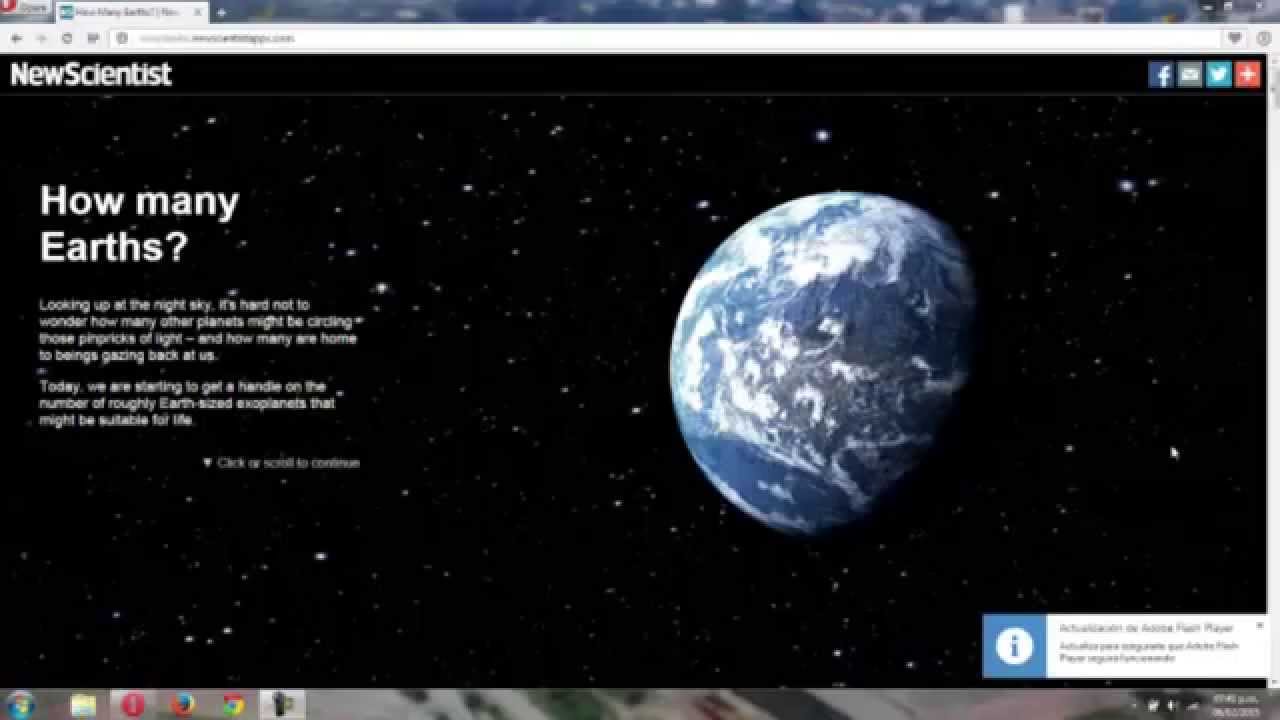Viewport: 1280px width, 720px height.
Task: Close the How Many Earths tab
Action: point(198,12)
